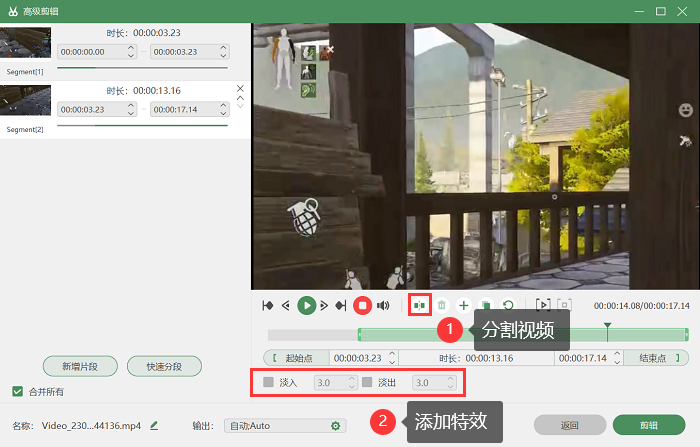Remove Segment[2] with the X icon
Image resolution: width=700 pixels, height=447 pixels.
coord(240,88)
